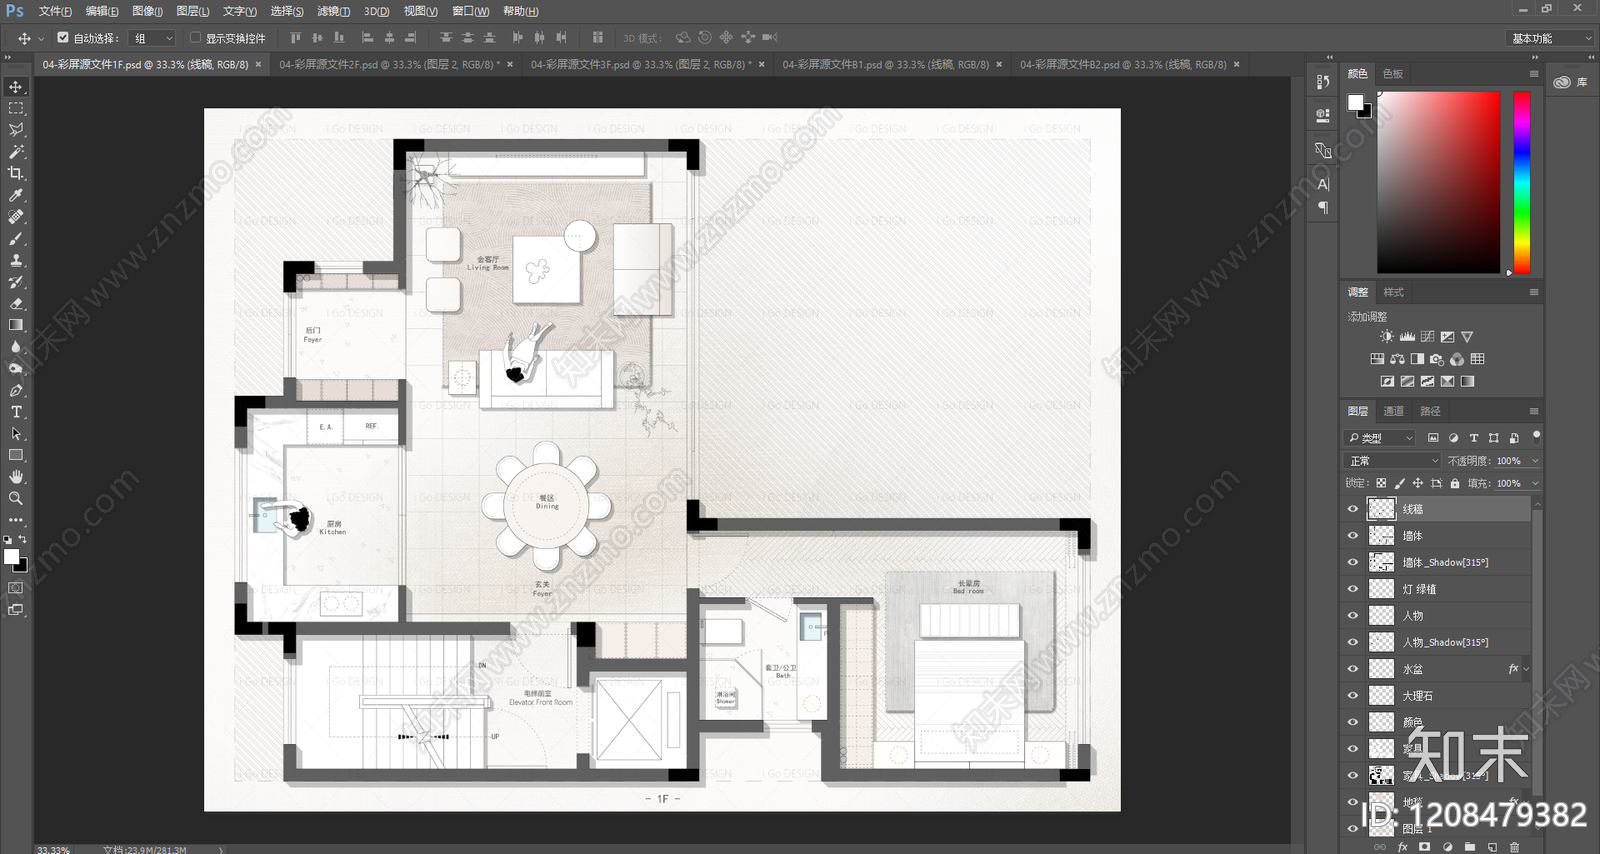Activate the Crop tool

pyautogui.click(x=16, y=173)
